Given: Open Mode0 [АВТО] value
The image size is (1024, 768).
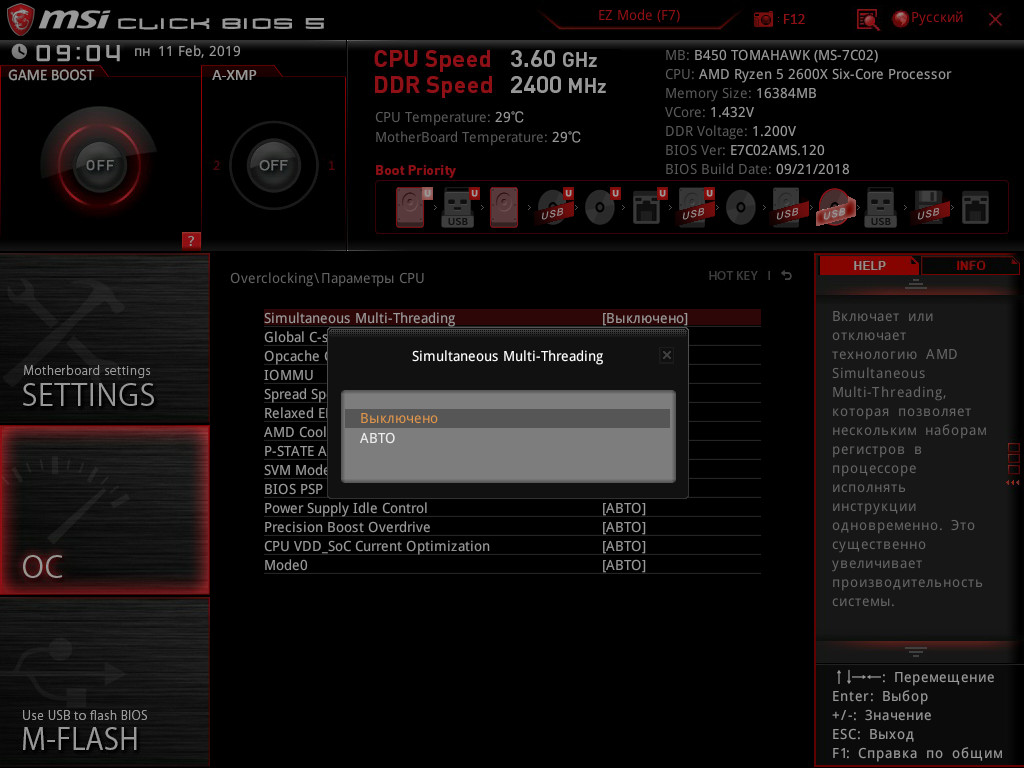Looking at the screenshot, I should (x=624, y=565).
